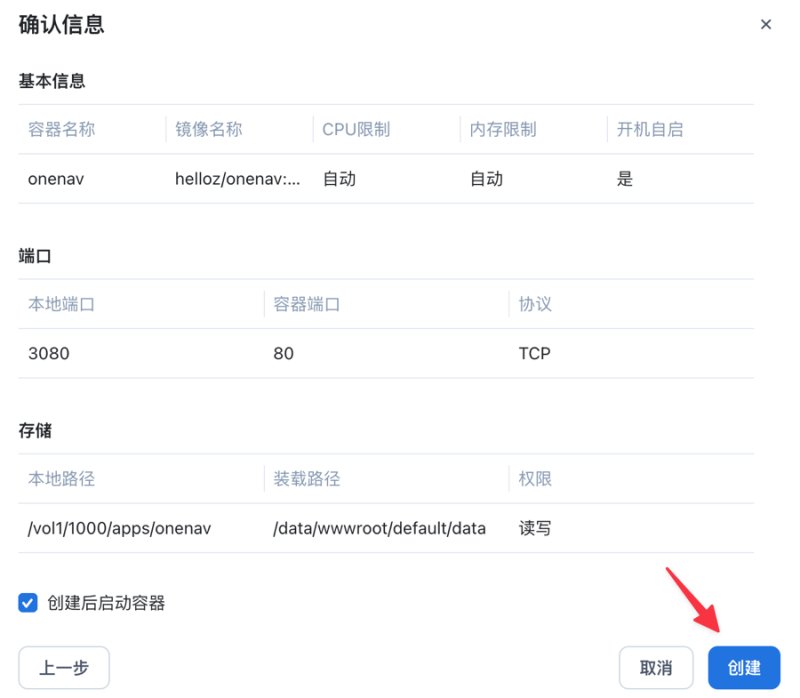Click the image name helloz/onenav:... cell
This screenshot has width=800, height=698.
click(x=238, y=179)
